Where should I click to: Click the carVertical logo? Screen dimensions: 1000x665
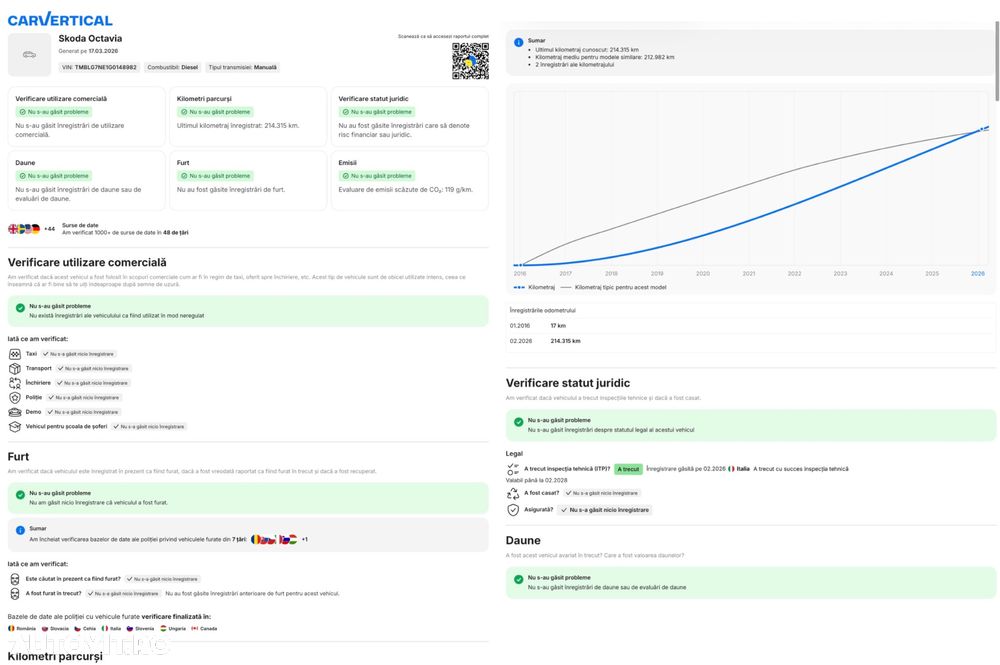click(60, 20)
